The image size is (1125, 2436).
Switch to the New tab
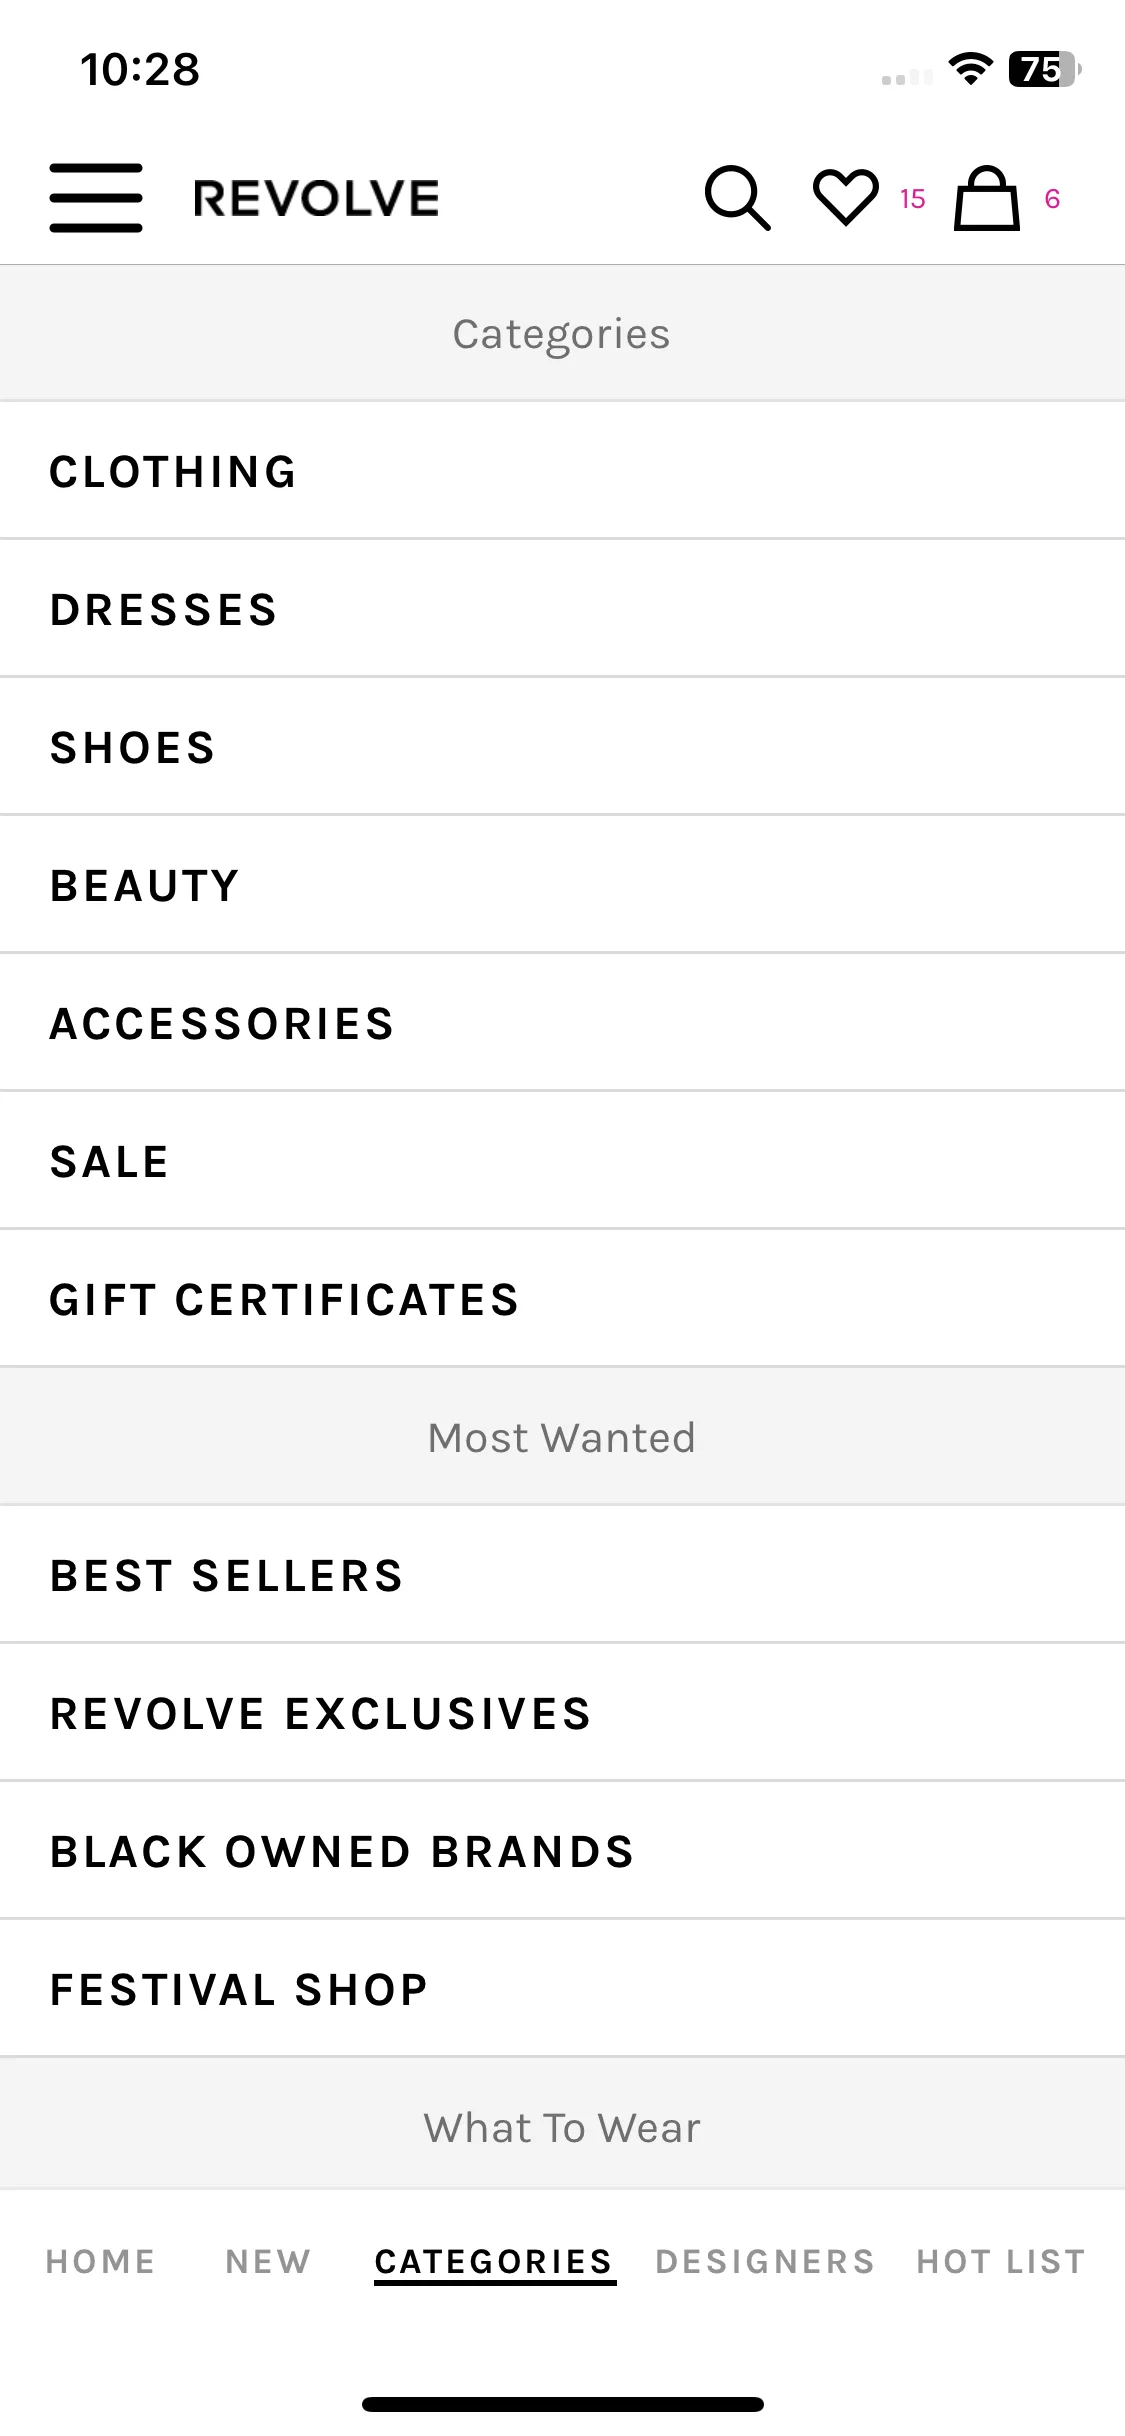click(268, 2261)
